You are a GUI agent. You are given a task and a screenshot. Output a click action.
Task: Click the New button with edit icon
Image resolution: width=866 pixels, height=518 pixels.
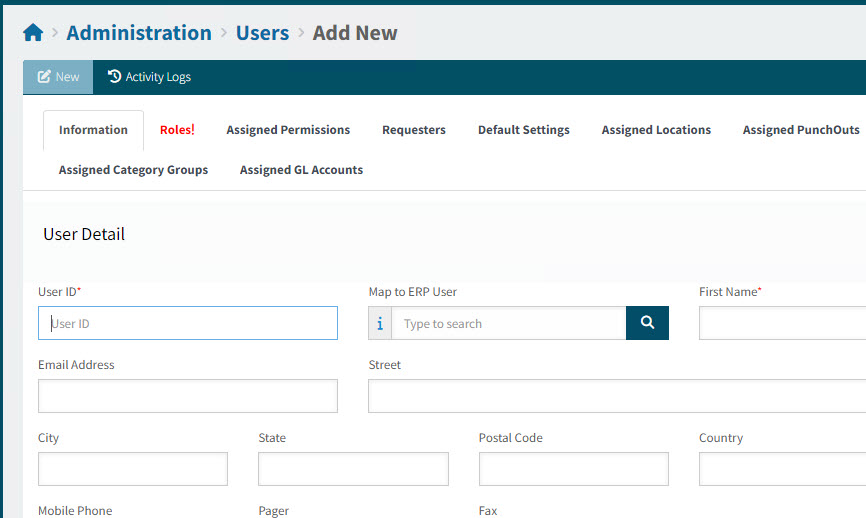point(58,77)
